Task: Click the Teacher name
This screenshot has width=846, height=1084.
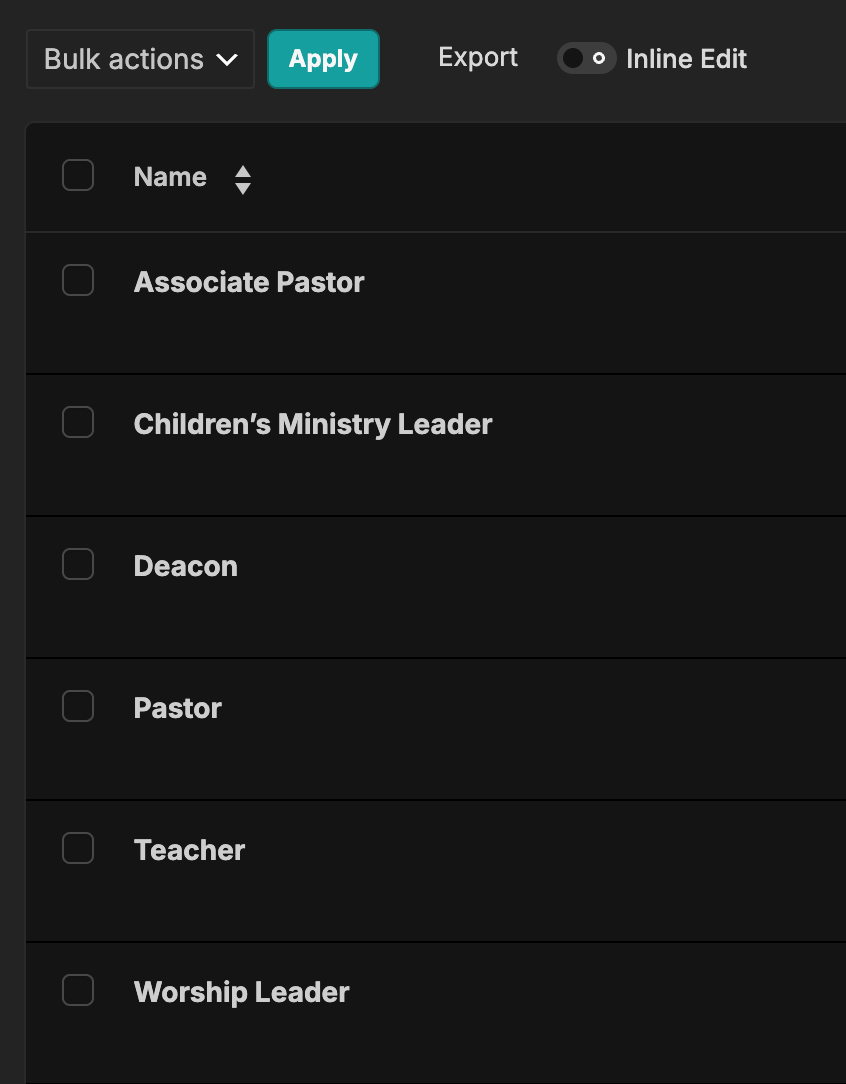Action: [x=190, y=850]
